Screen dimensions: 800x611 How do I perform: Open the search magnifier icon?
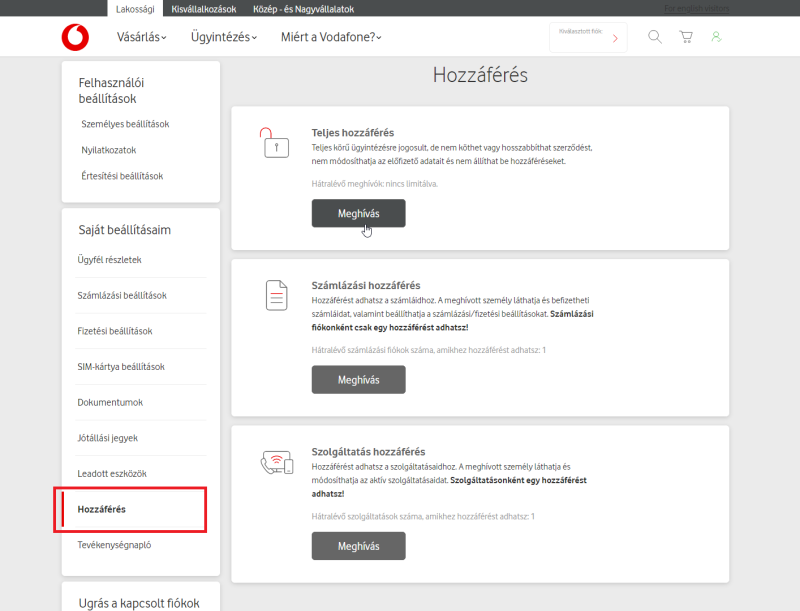pos(655,37)
